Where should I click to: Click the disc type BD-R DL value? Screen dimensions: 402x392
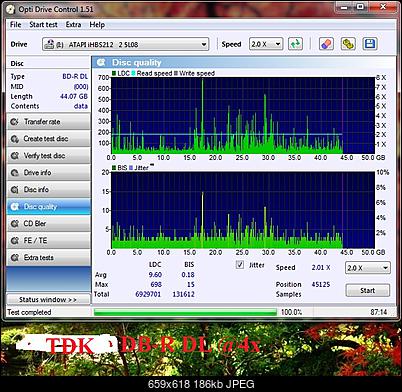[75, 76]
